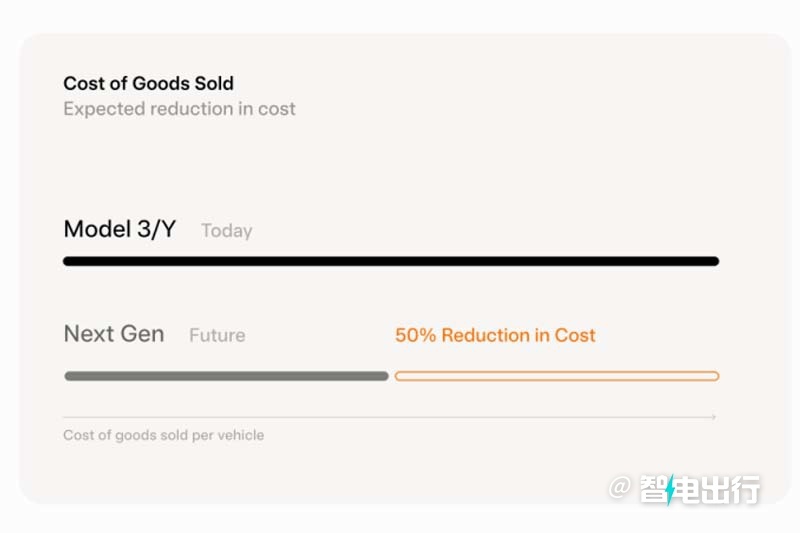This screenshot has width=800, height=533.
Task: Click the Today label next to Model 3/Y
Action: 227,231
